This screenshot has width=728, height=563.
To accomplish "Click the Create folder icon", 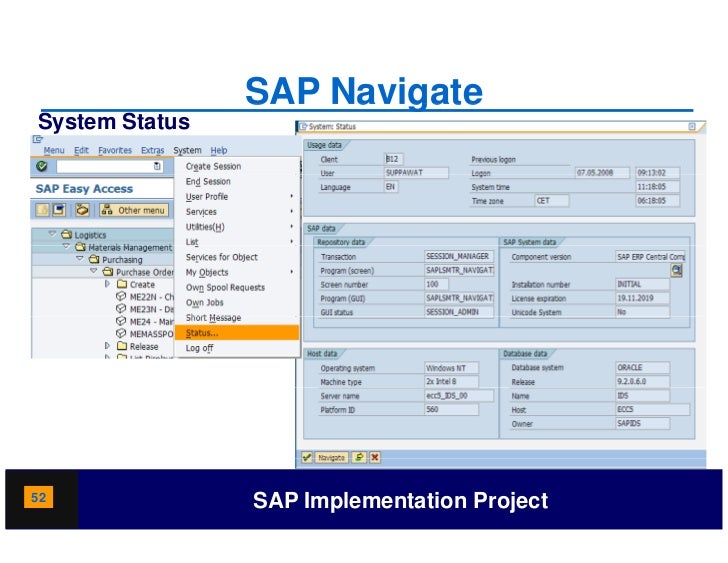I will tap(122, 284).
